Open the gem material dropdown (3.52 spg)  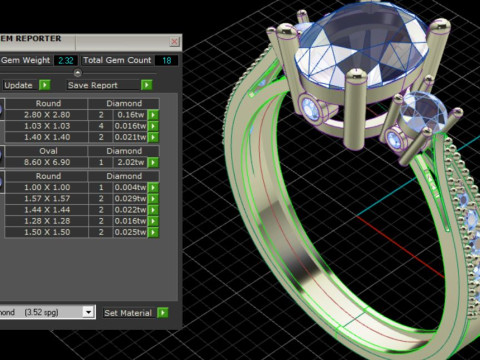88,312
